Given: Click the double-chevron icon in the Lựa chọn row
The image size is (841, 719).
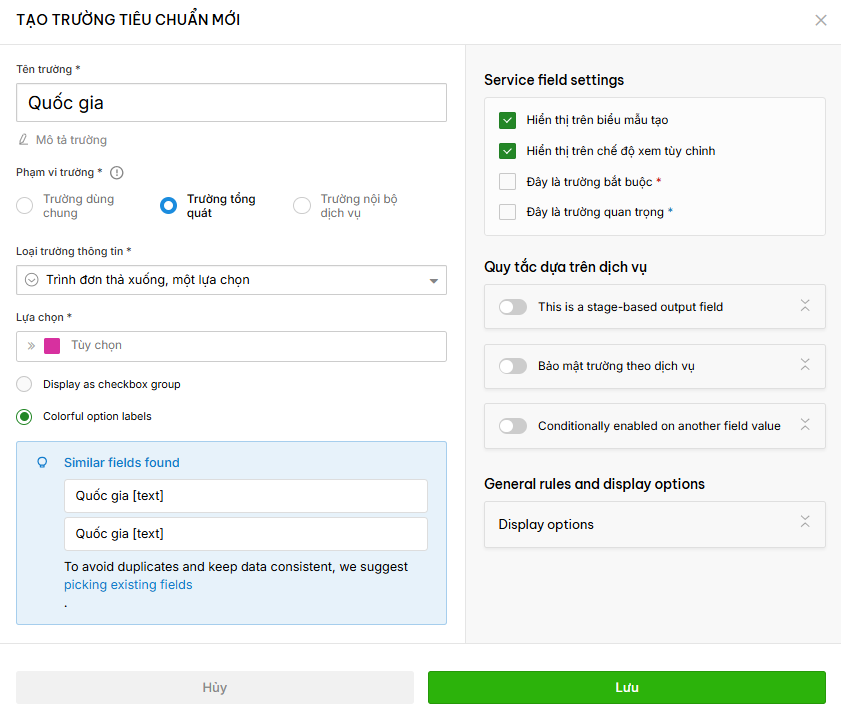Looking at the screenshot, I should point(31,346).
